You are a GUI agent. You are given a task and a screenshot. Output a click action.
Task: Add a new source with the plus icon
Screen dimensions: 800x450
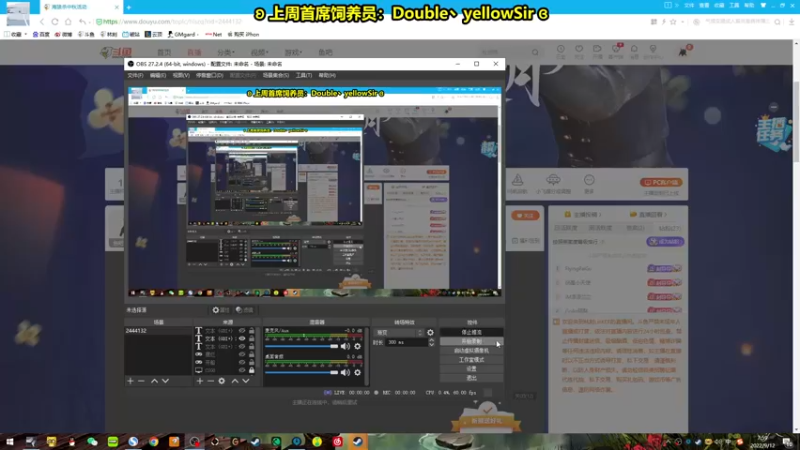tap(200, 381)
